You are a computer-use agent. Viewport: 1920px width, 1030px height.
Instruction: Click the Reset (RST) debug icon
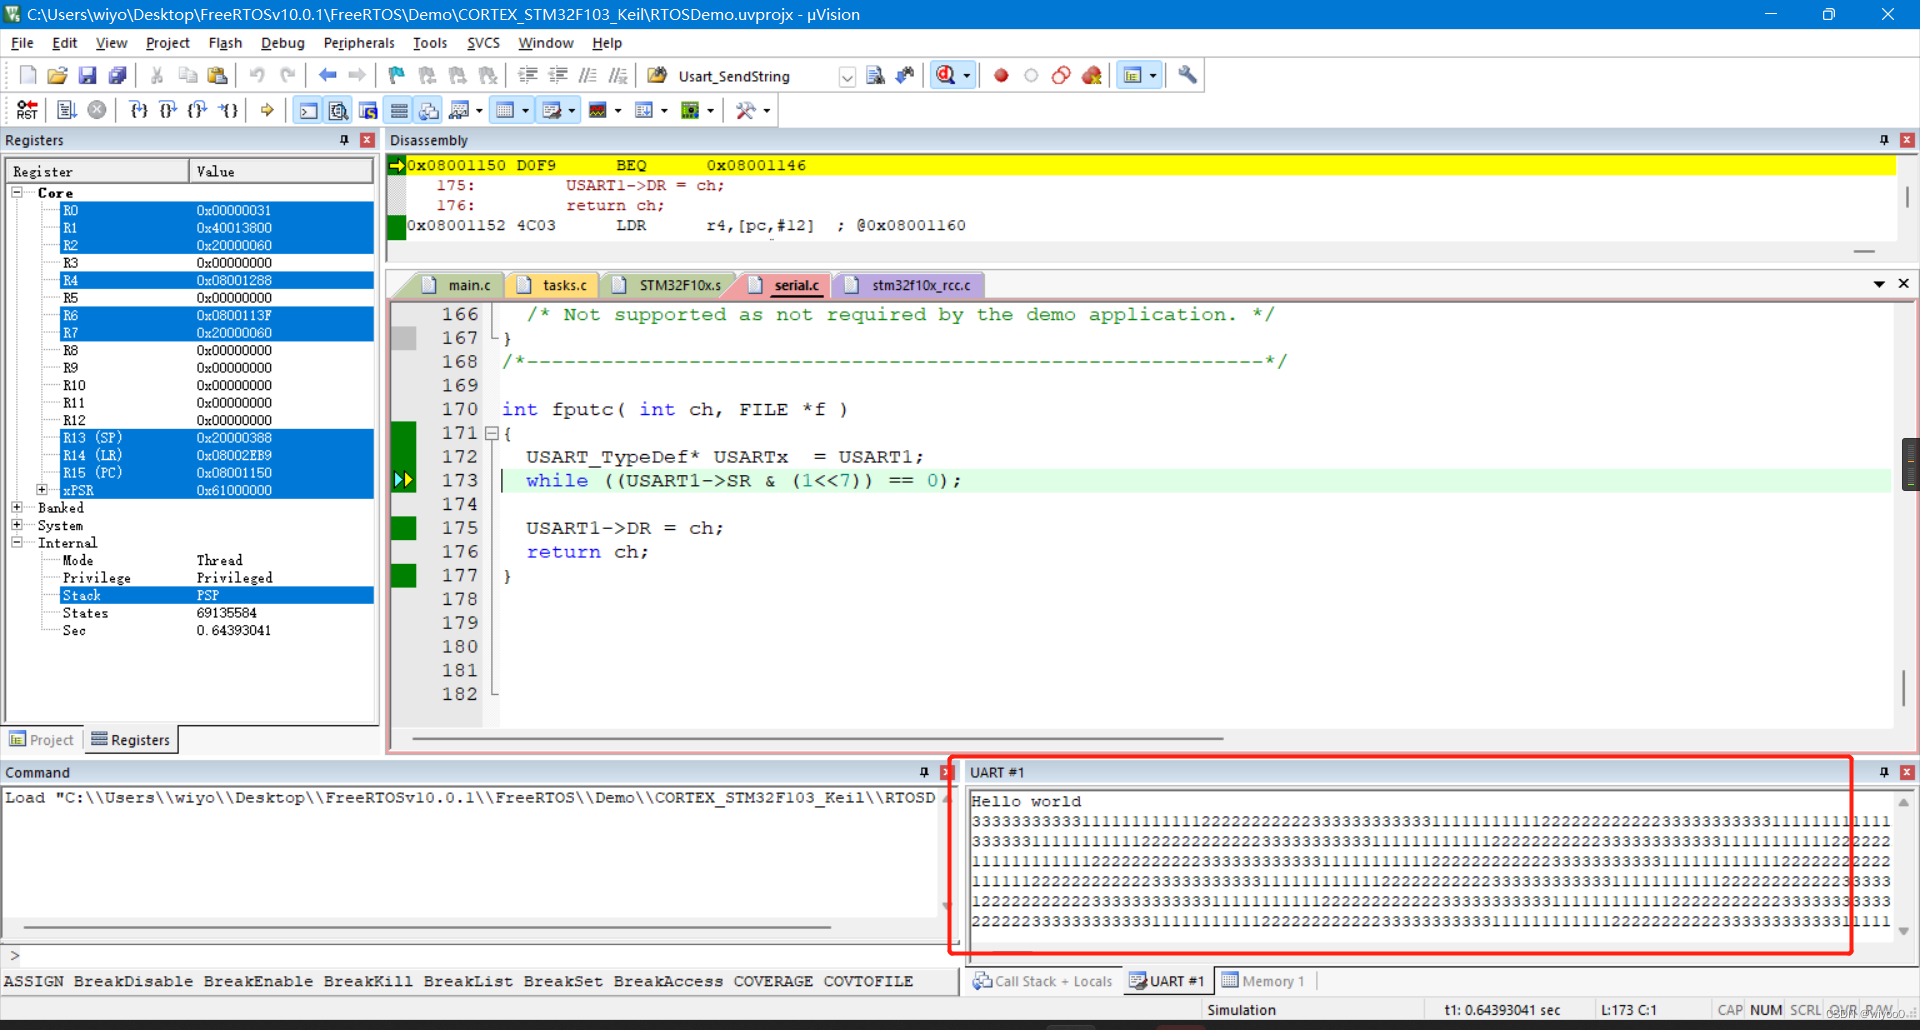27,110
